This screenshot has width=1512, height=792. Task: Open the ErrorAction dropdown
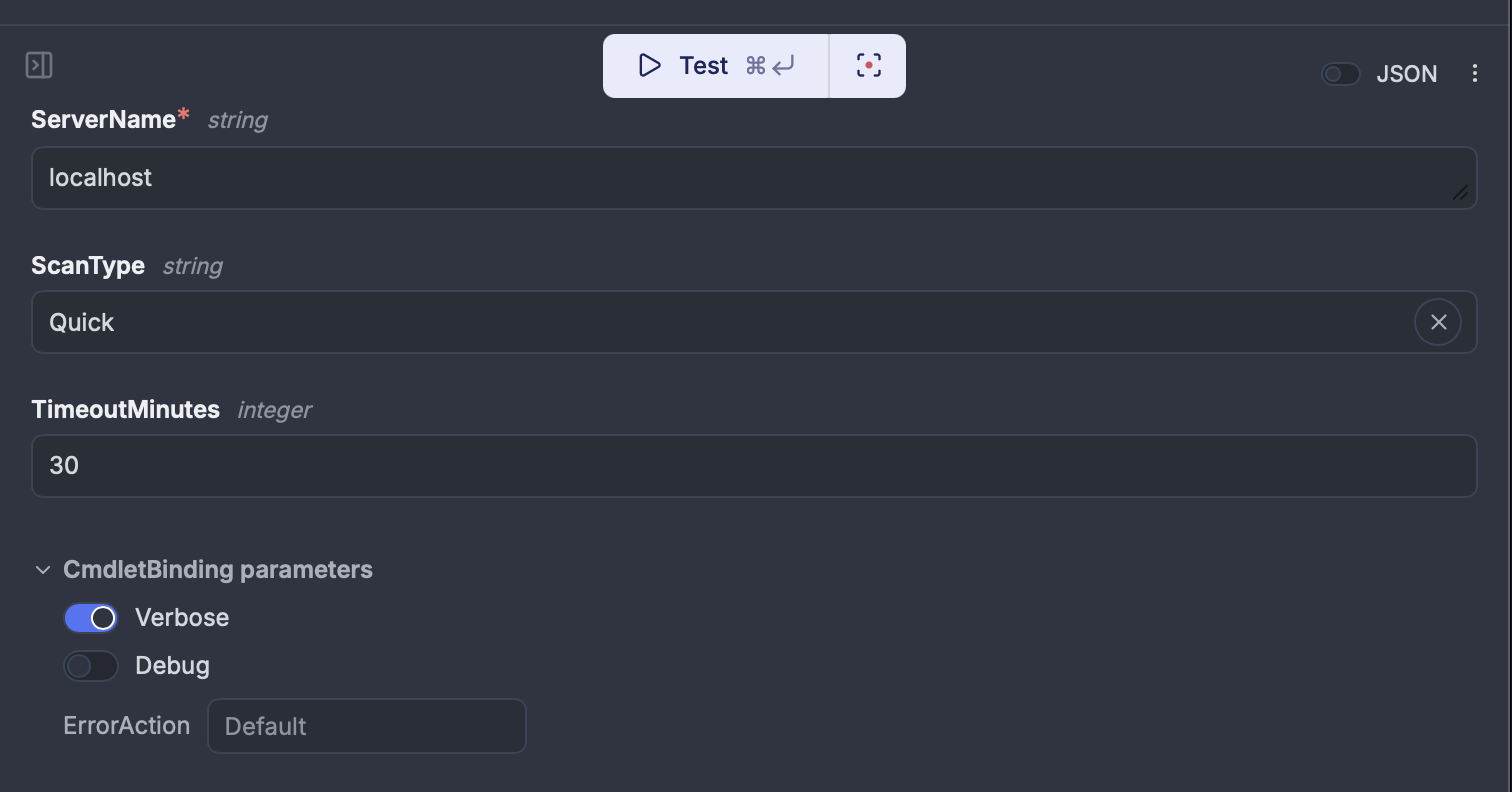[366, 726]
